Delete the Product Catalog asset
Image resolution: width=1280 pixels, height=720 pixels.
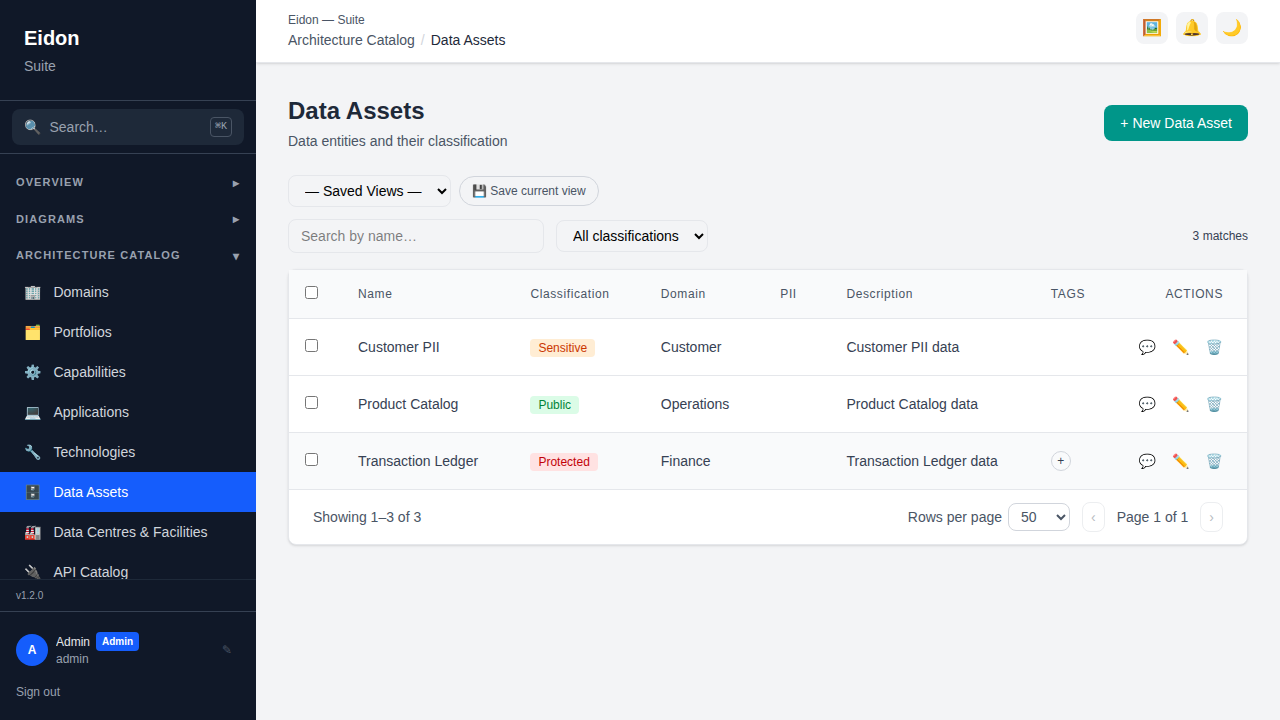click(x=1214, y=404)
